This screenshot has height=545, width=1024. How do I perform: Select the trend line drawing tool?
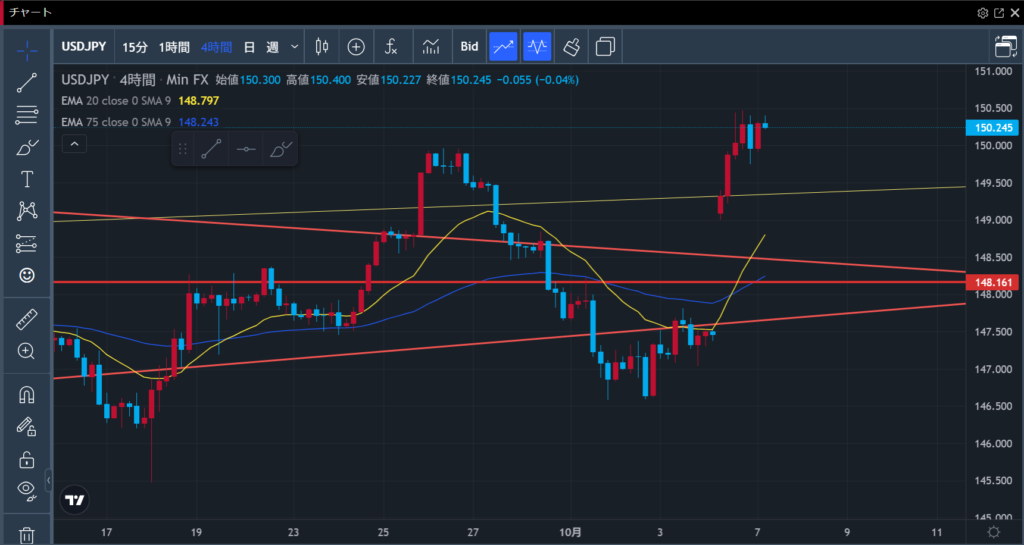click(27, 84)
